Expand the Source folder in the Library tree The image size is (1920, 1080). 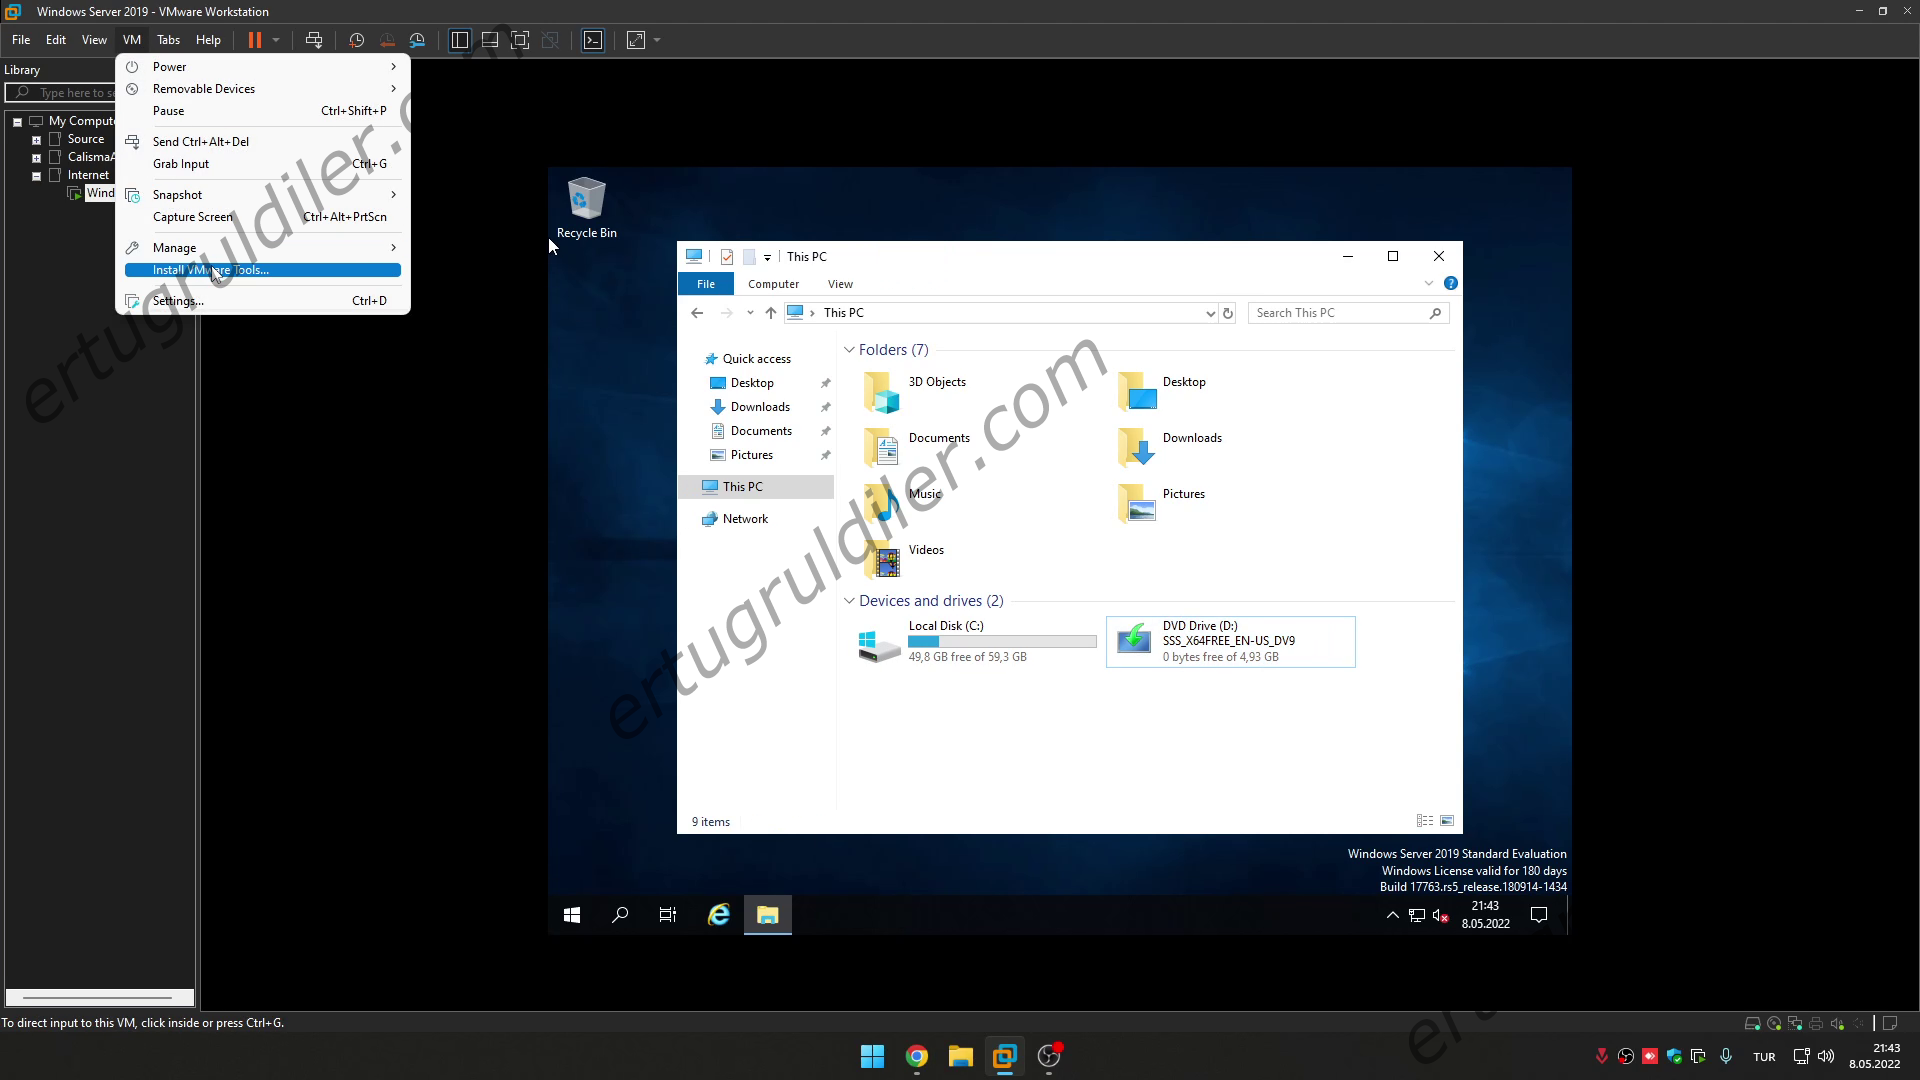[36, 140]
